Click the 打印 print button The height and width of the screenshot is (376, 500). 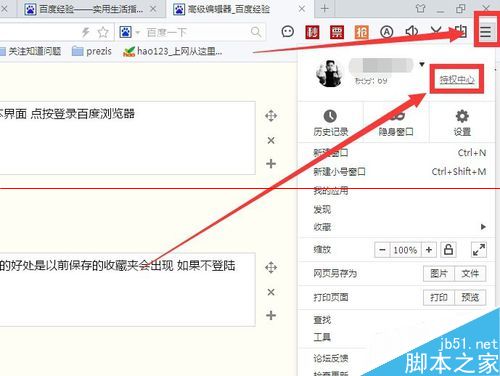point(439,297)
